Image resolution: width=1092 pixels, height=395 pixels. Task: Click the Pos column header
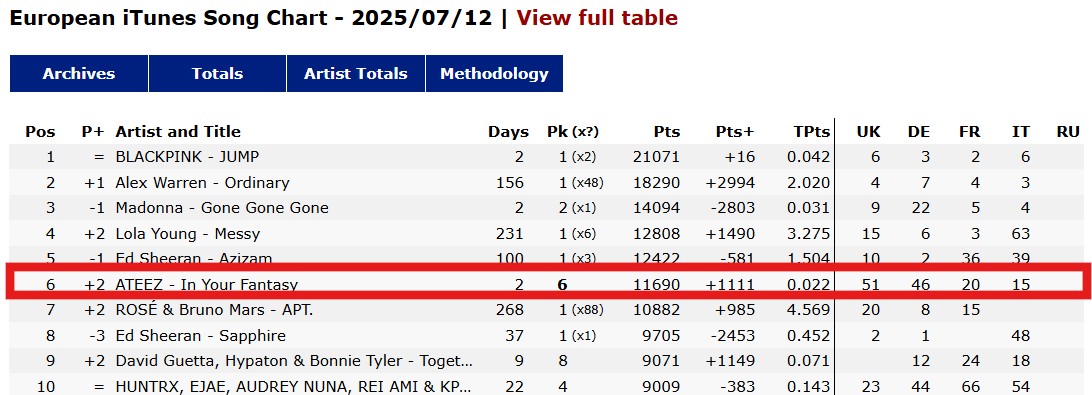point(40,132)
